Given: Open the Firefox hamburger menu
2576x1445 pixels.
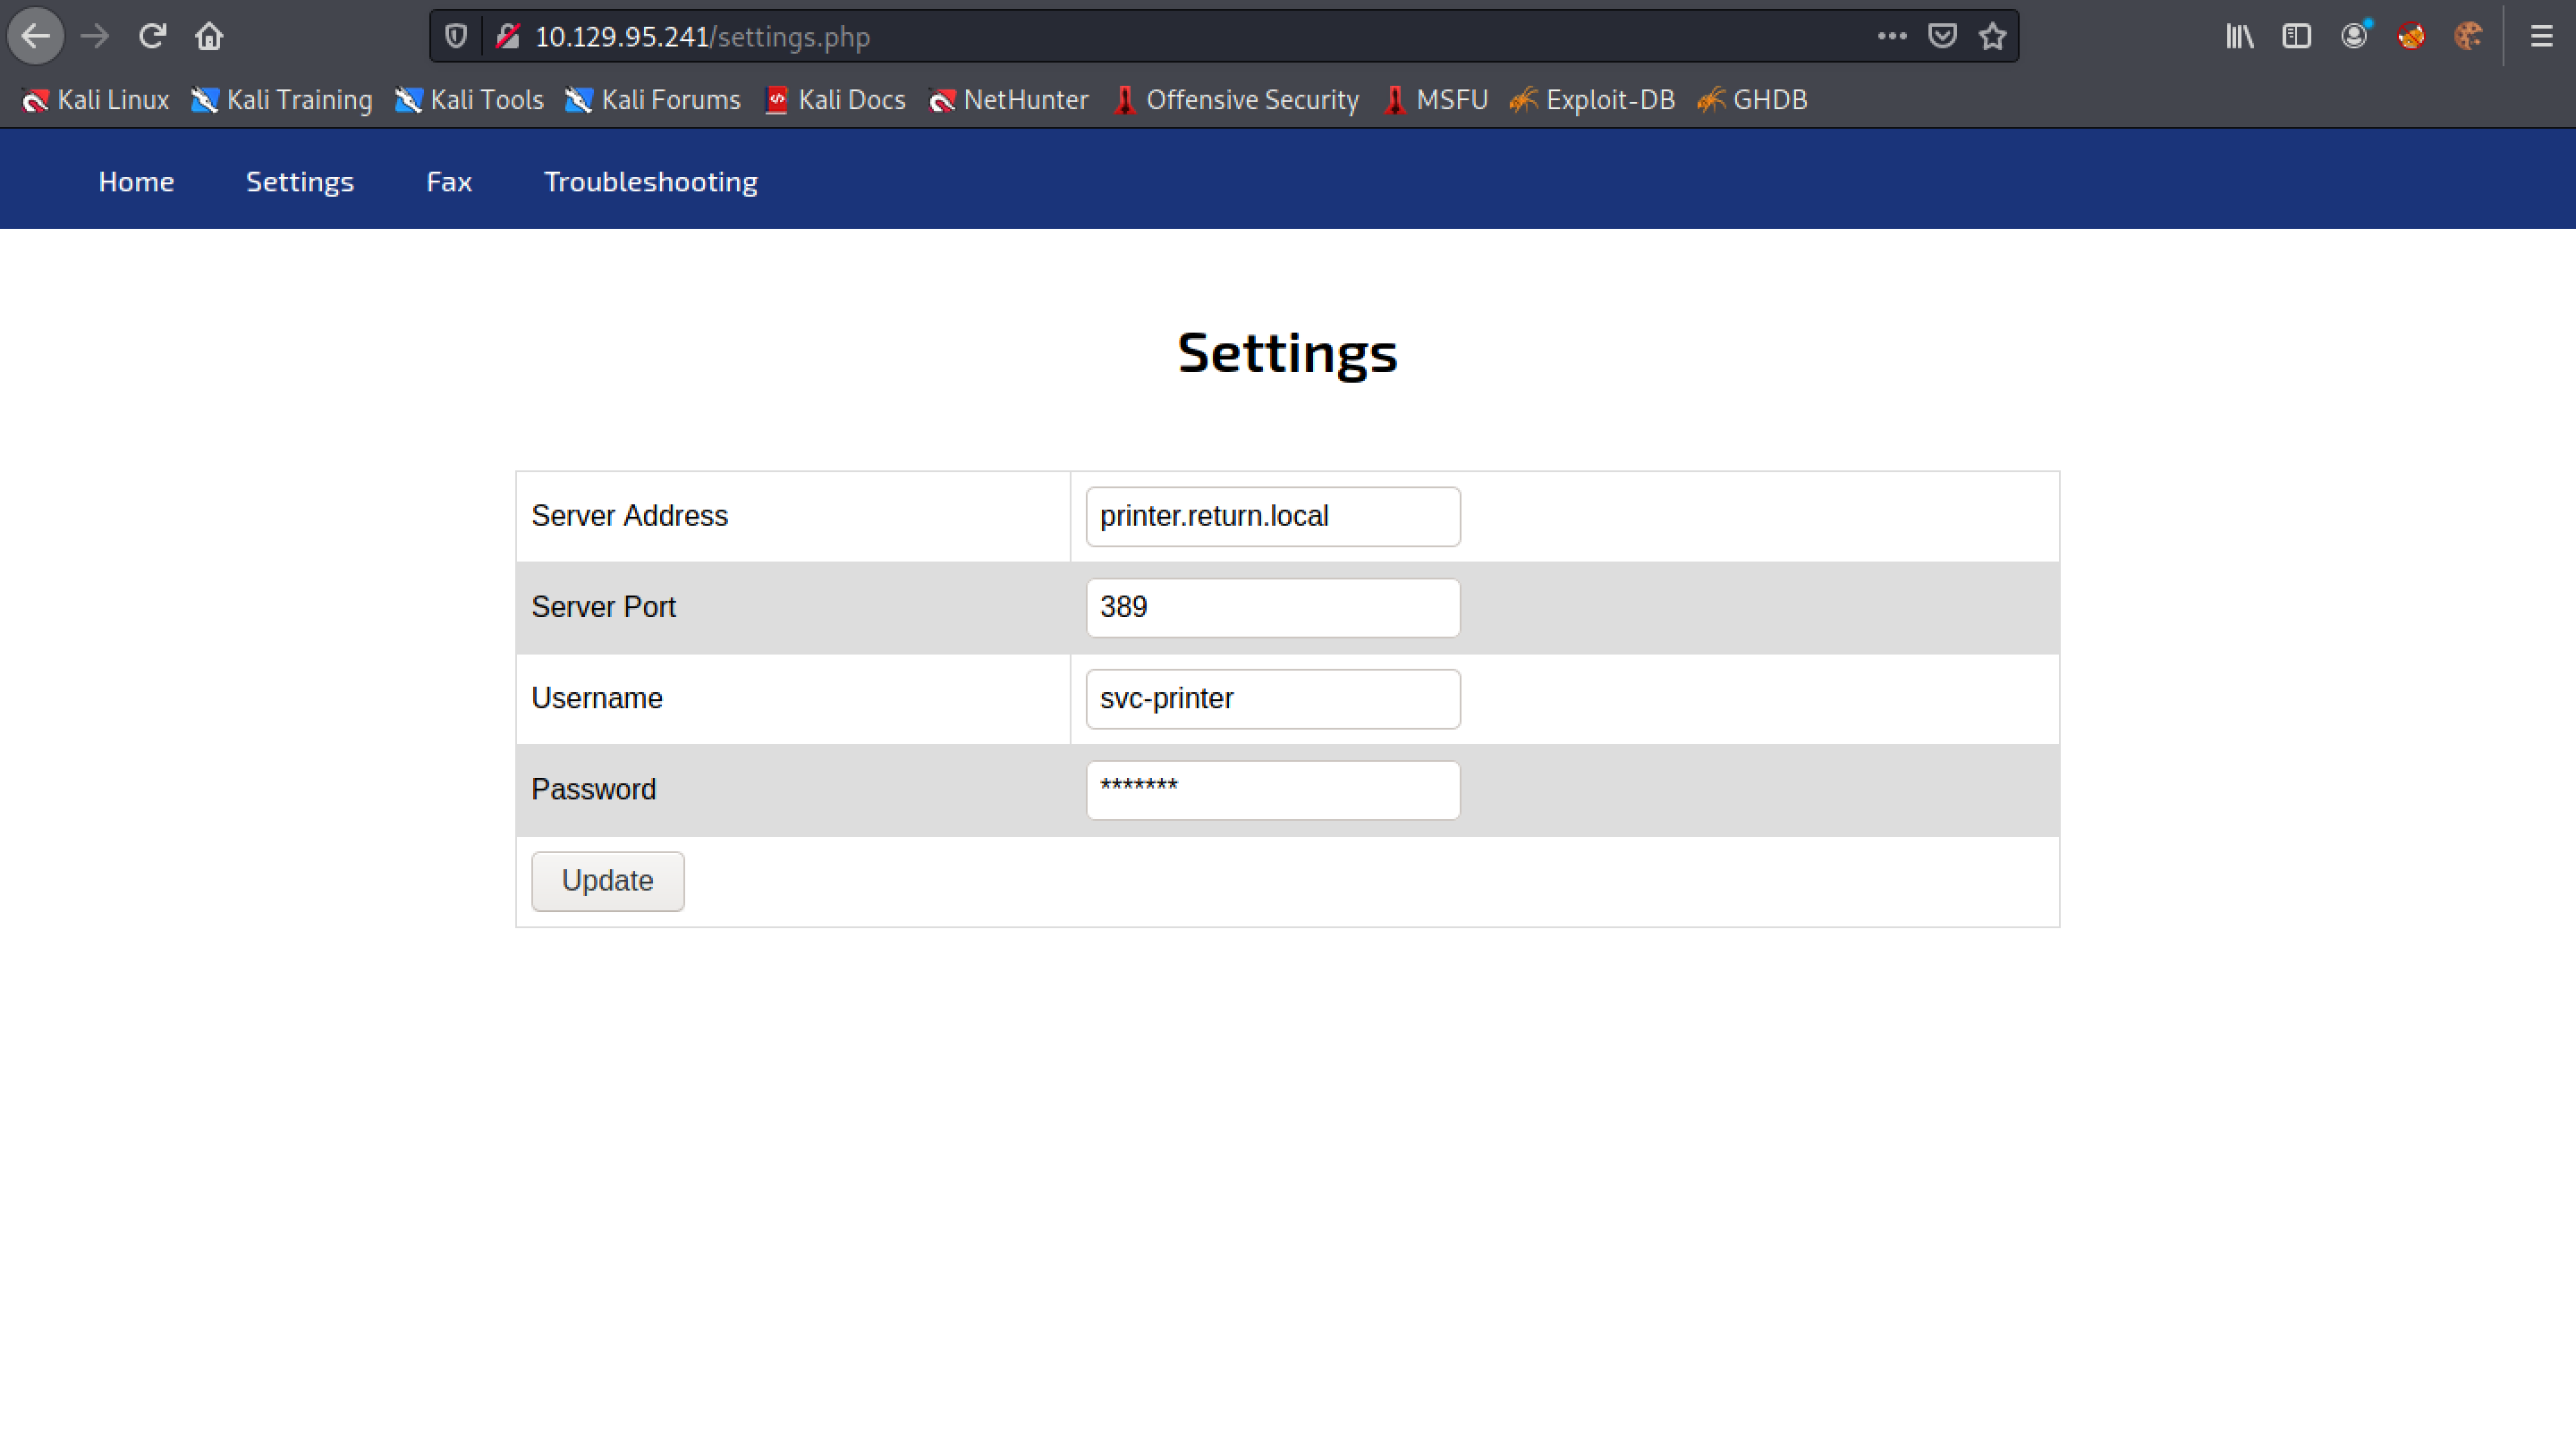Looking at the screenshot, I should coord(2541,37).
